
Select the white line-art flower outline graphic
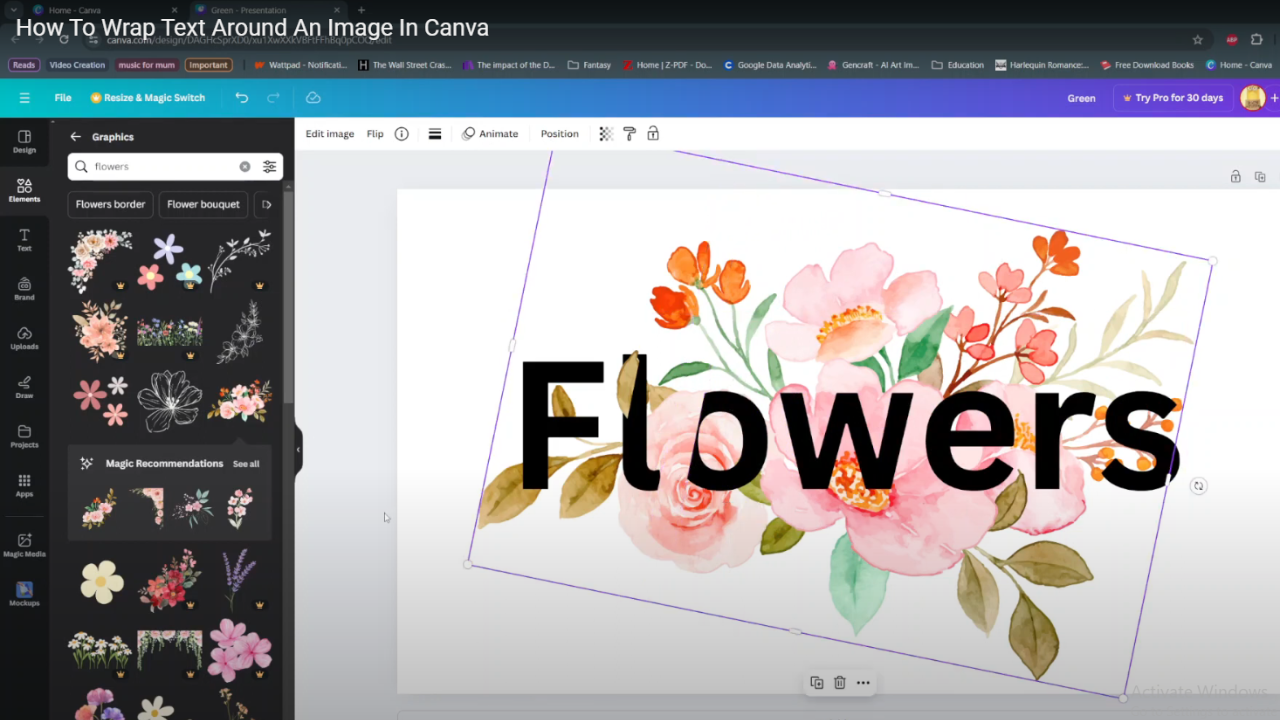point(169,401)
